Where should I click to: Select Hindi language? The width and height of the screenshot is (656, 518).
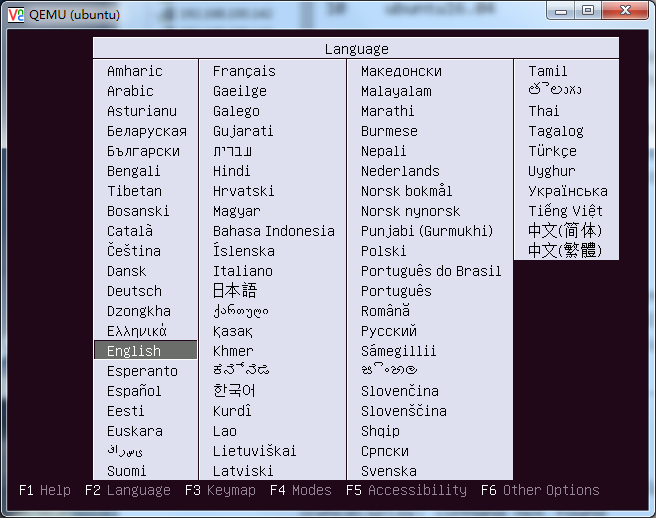coord(231,171)
